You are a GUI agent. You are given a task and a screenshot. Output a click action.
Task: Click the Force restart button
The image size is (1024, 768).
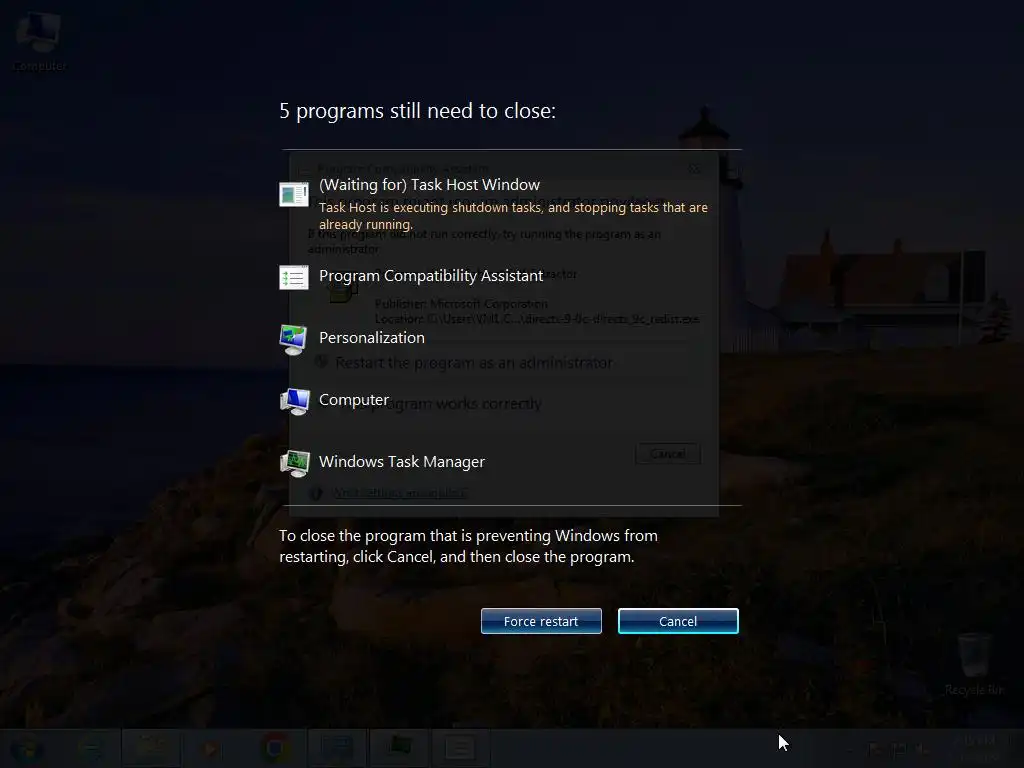(x=541, y=621)
